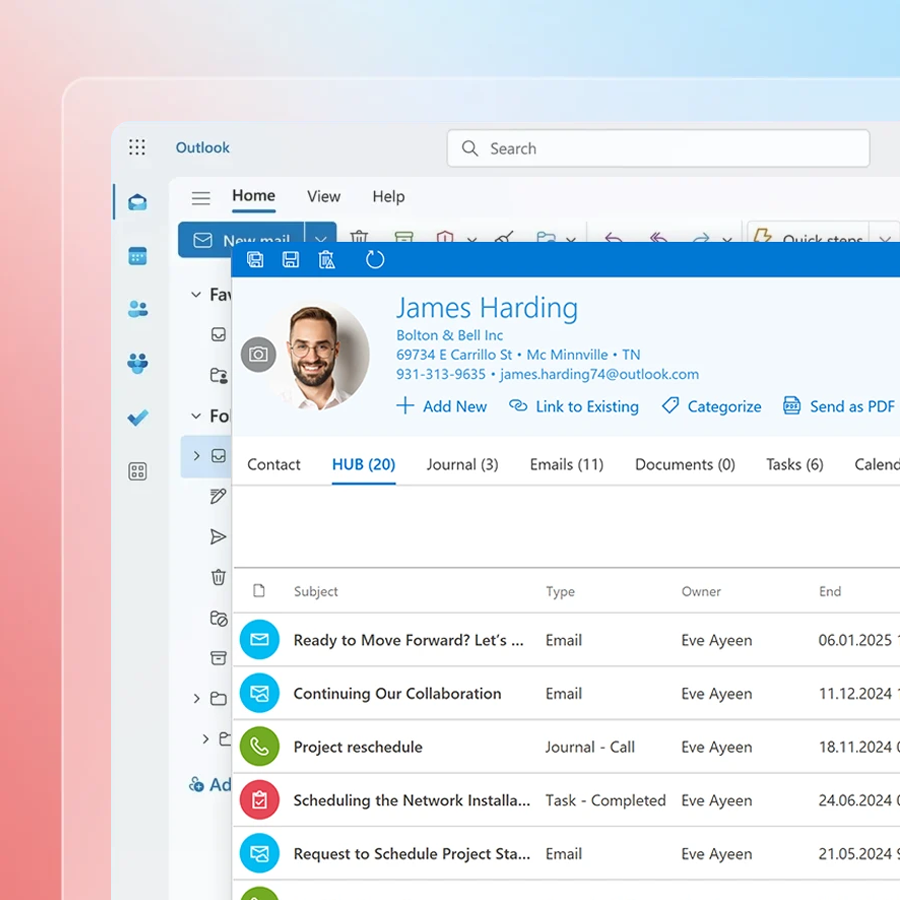Click the camera icon to change the photo

[x=258, y=354]
